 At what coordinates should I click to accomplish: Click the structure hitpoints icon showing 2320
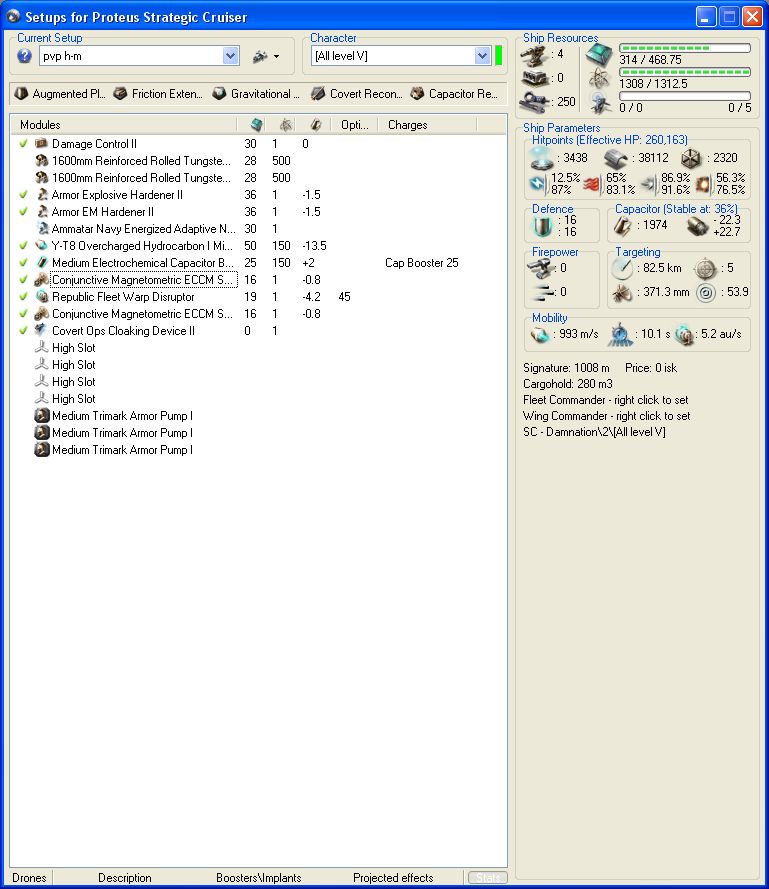pyautogui.click(x=691, y=159)
